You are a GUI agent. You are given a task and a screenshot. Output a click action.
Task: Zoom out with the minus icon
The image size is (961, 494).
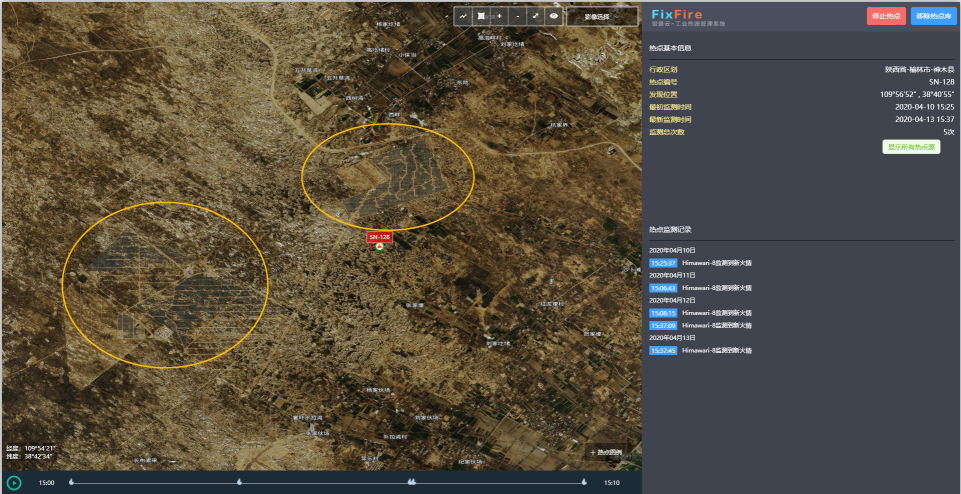[x=517, y=16]
